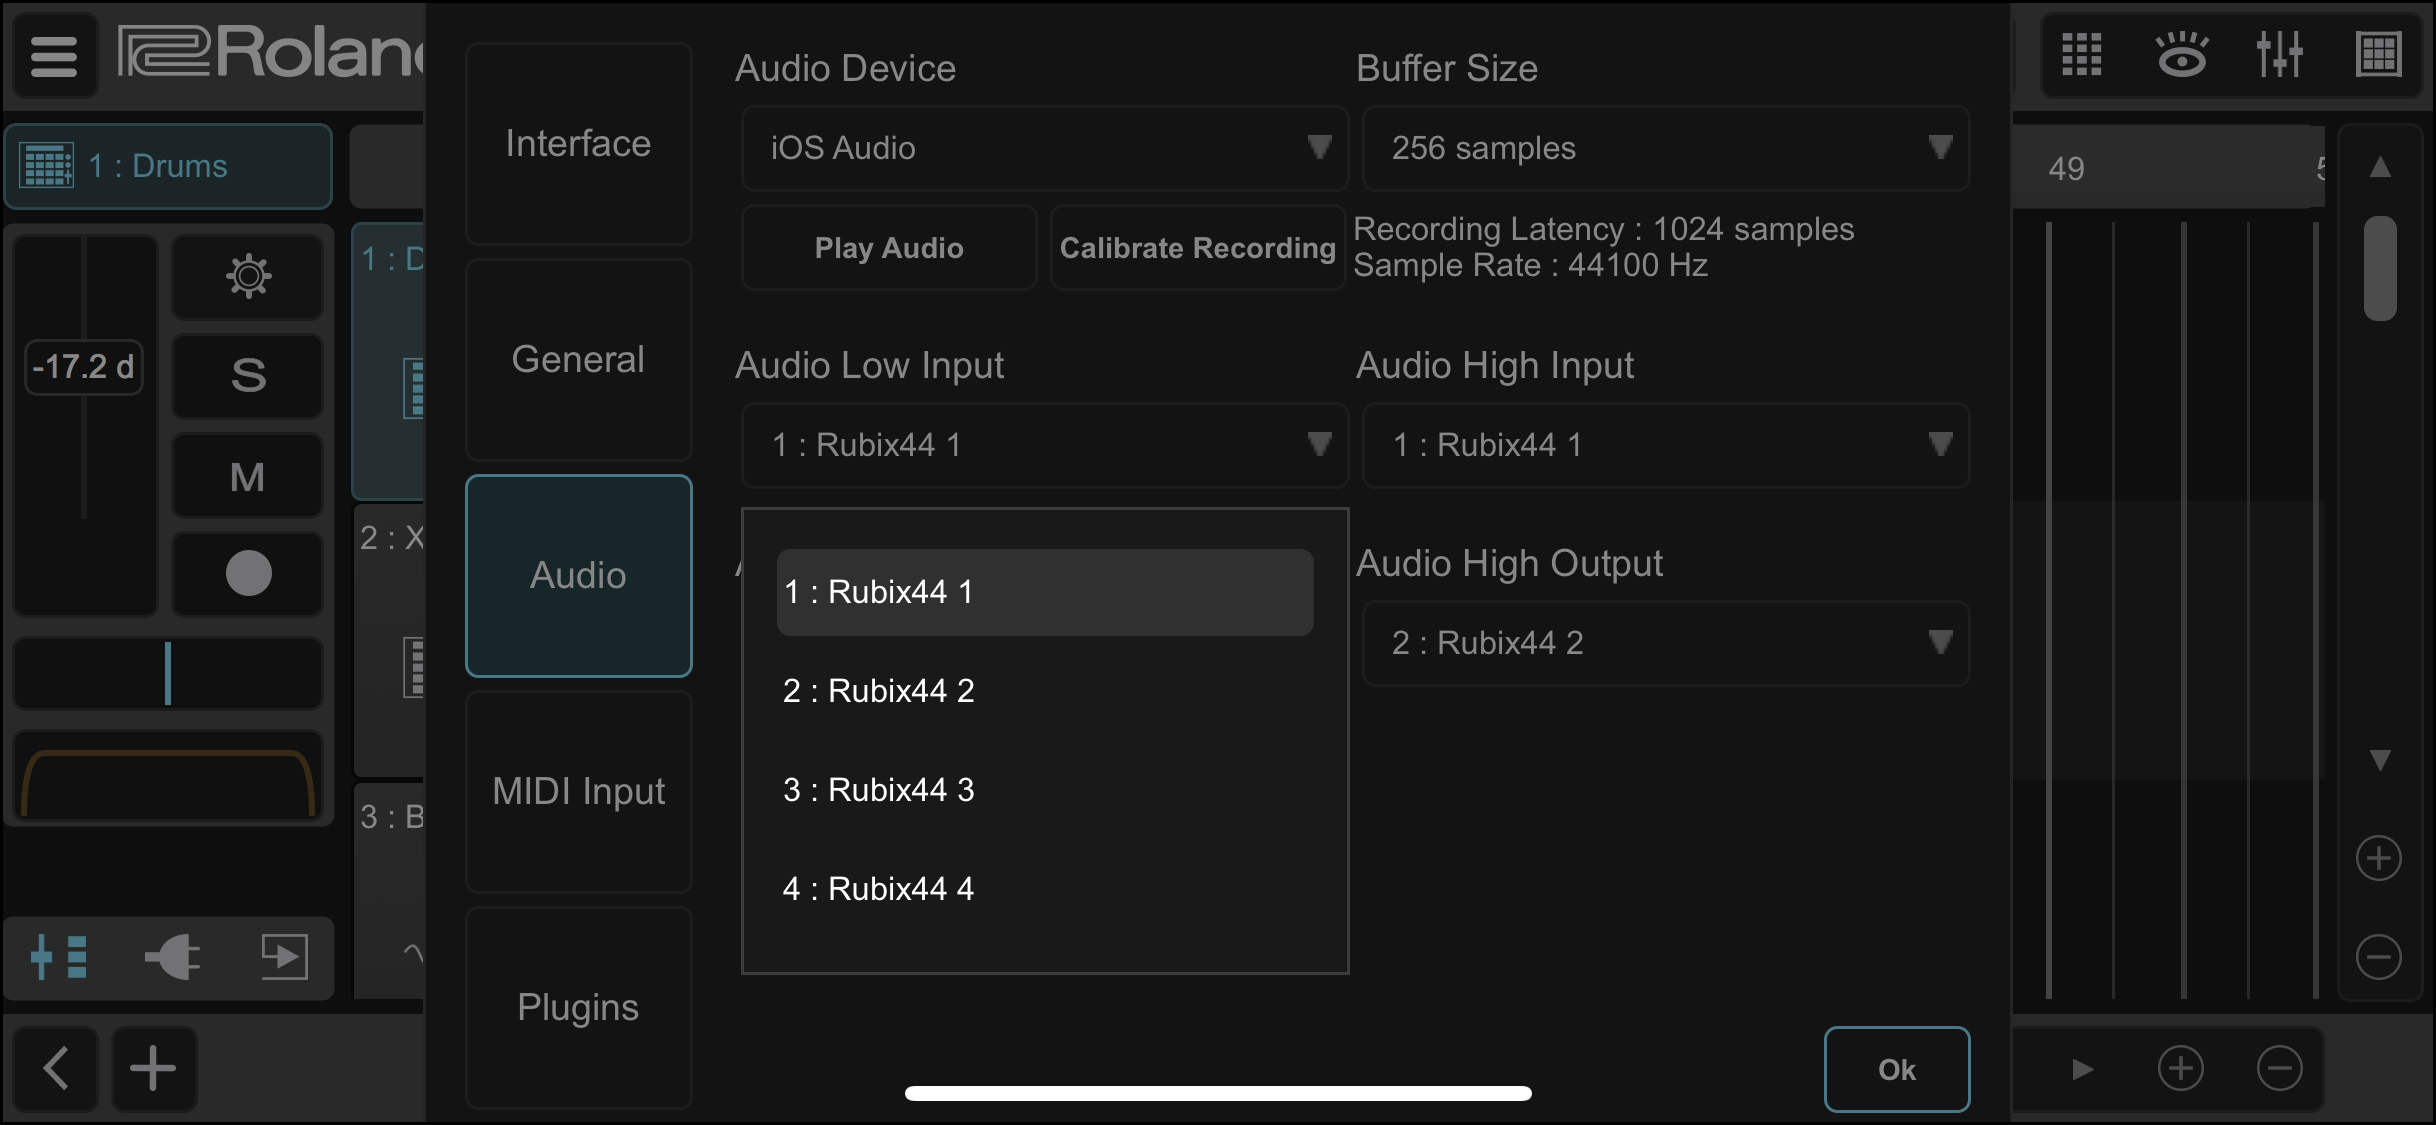The width and height of the screenshot is (2436, 1125).
Task: Click the scroll up arrow on right
Action: (x=2381, y=167)
